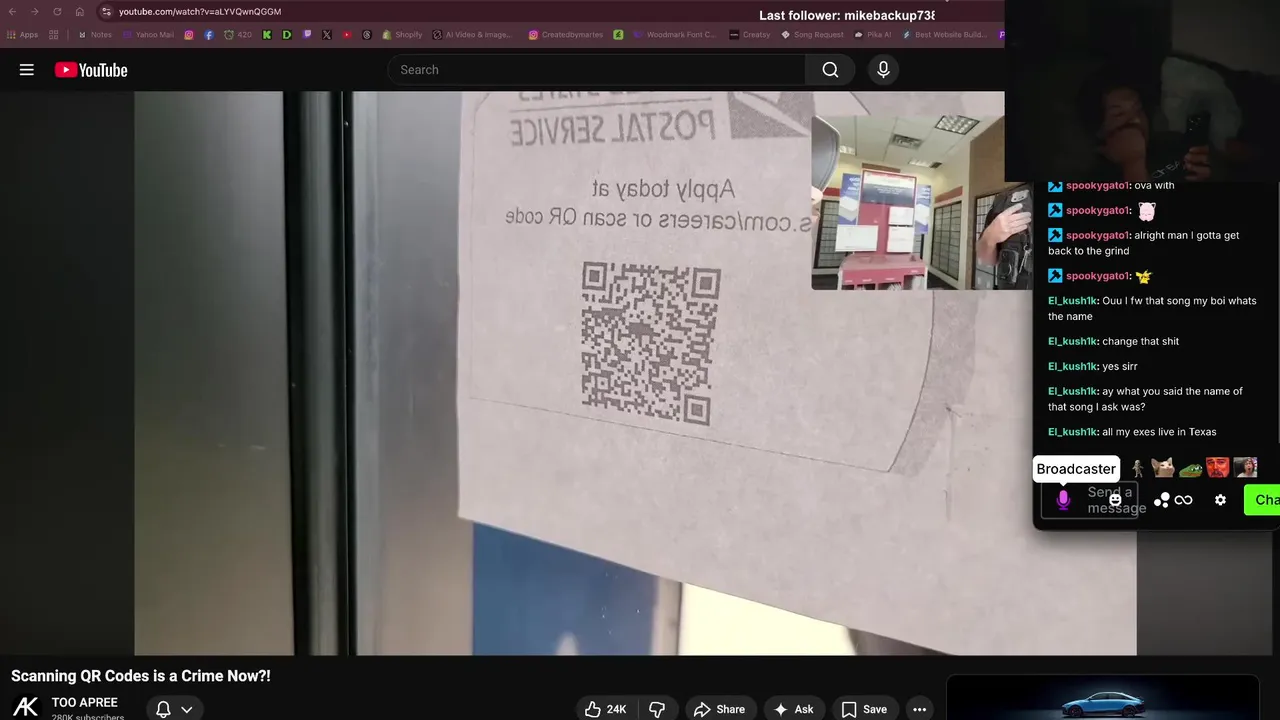Expand the subscription notification dropdown chevron
The height and width of the screenshot is (720, 1280).
(186, 709)
